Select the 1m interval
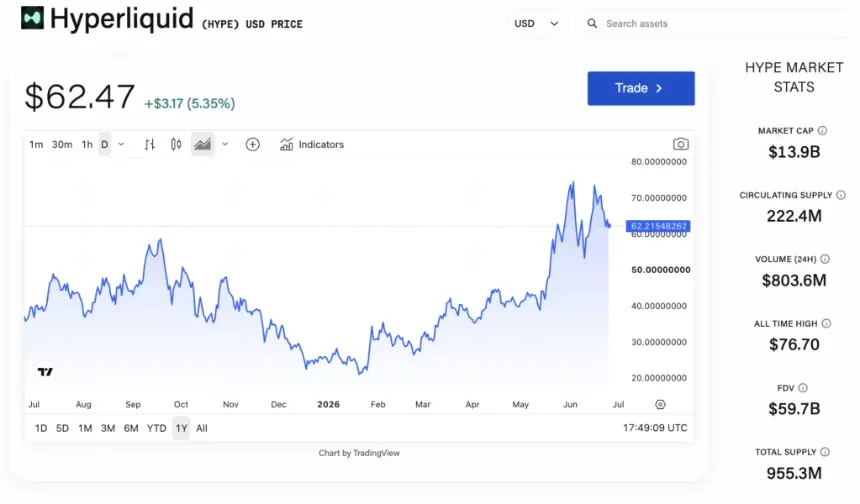860x504 pixels. (36, 145)
